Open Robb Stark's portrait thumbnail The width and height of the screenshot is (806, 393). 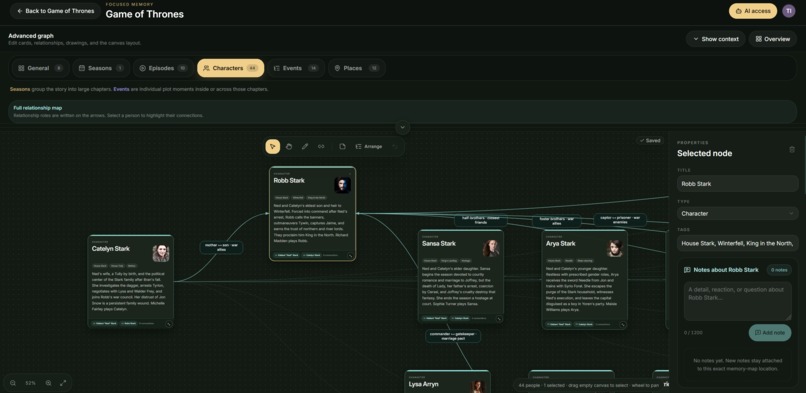(342, 185)
